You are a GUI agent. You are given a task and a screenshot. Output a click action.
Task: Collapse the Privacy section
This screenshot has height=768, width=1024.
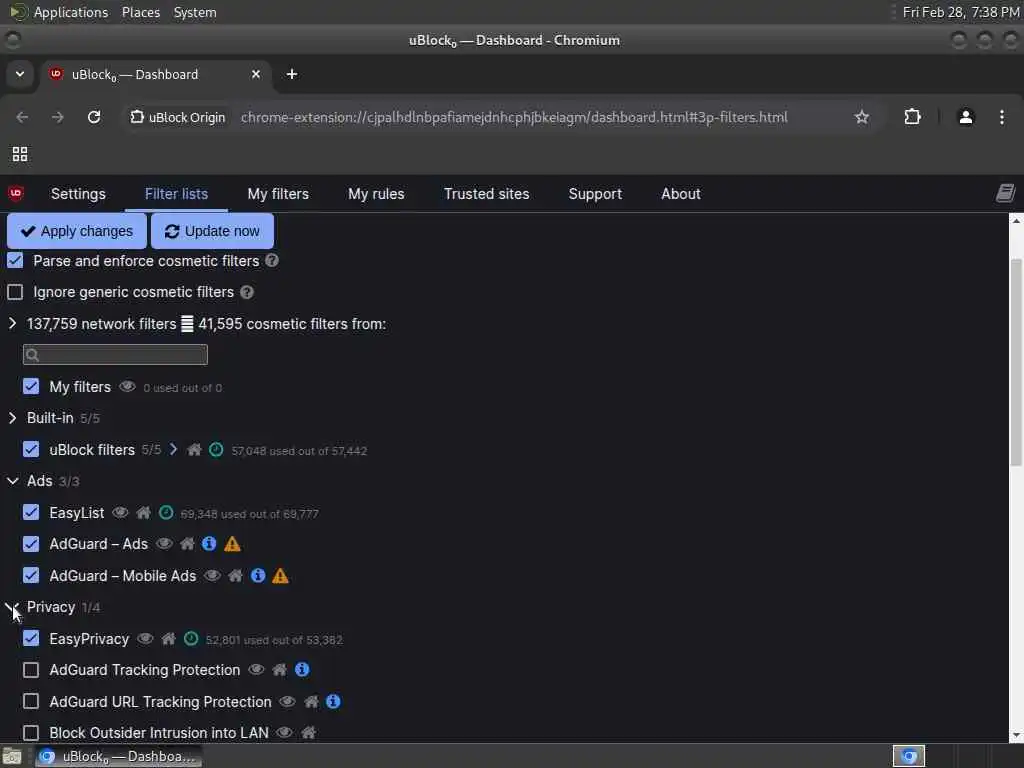(12, 607)
